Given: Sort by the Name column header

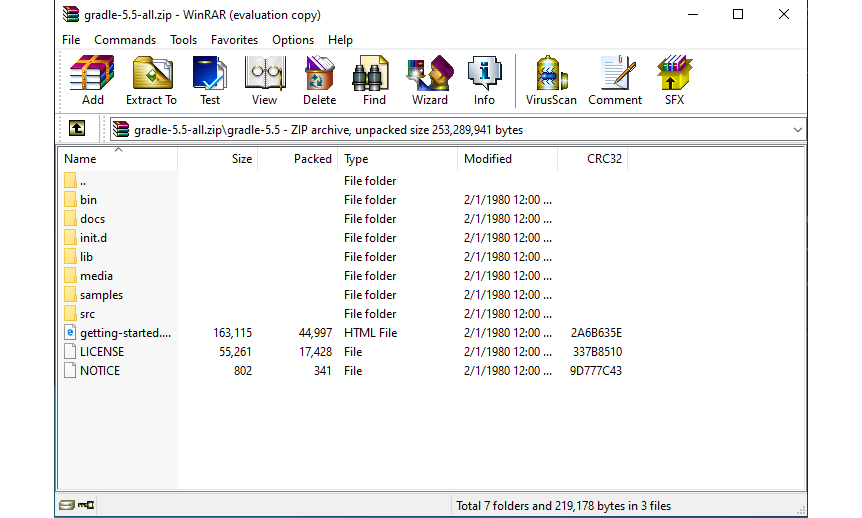Looking at the screenshot, I should [x=117, y=159].
